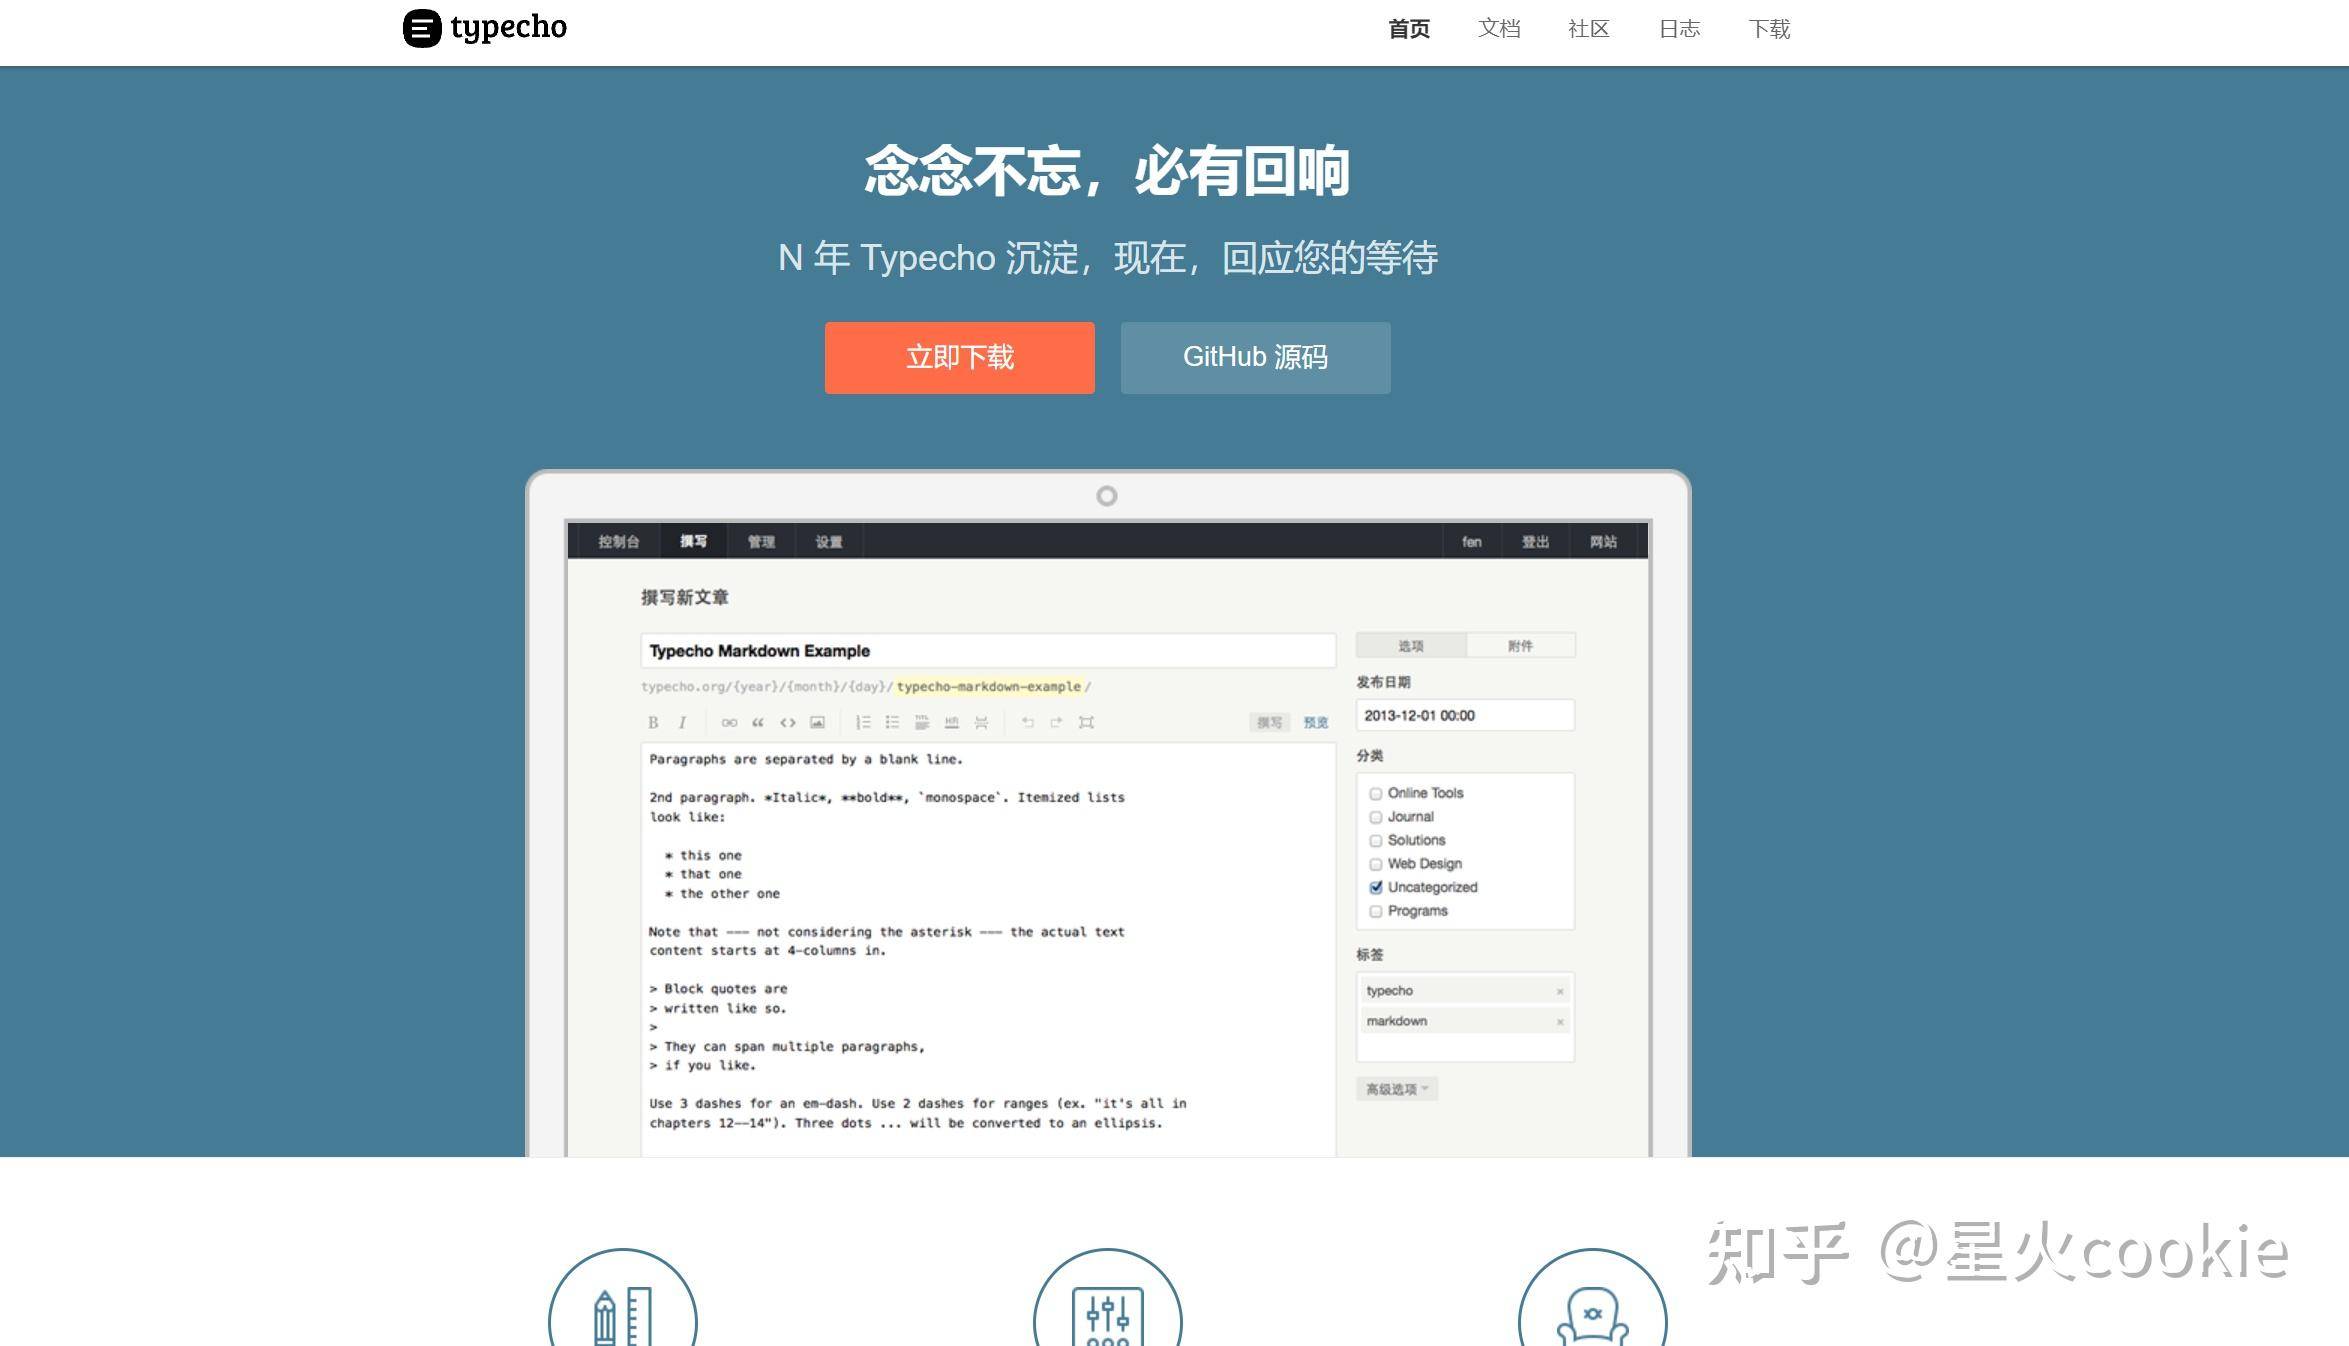The height and width of the screenshot is (1346, 2349).
Task: Click the 立即下载 download button
Action: pos(959,357)
